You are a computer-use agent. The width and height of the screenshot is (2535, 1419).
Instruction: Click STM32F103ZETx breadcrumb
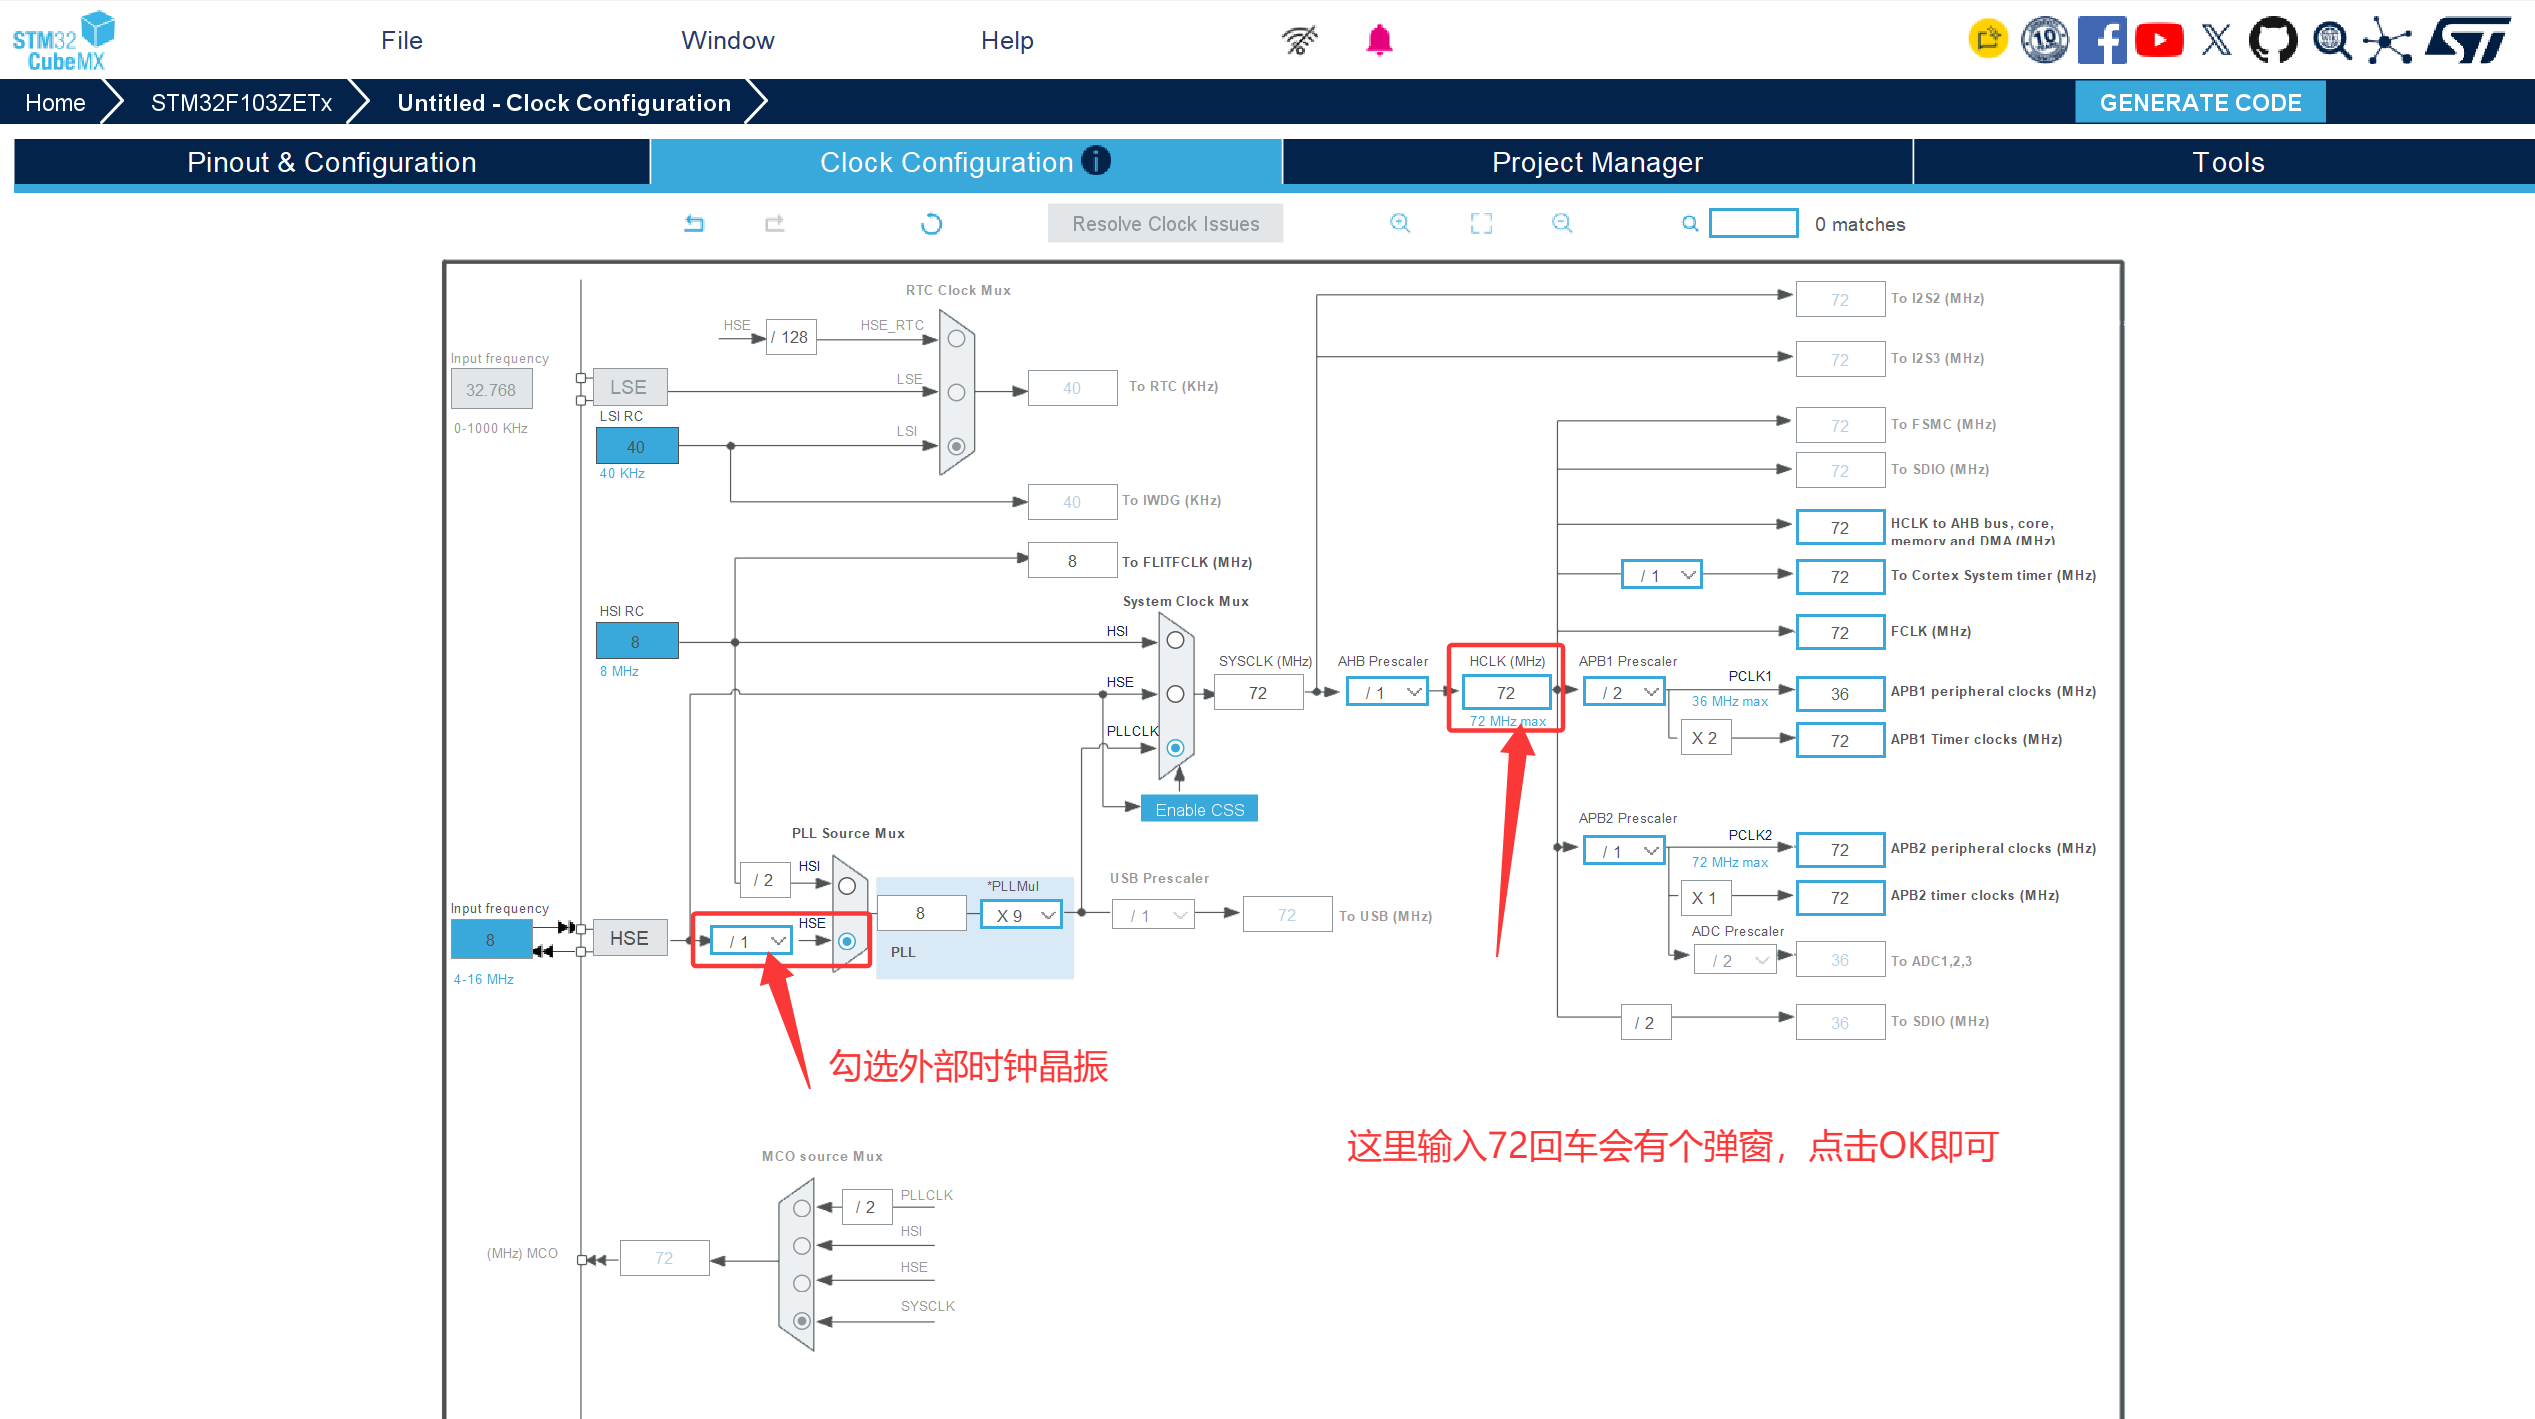tap(241, 102)
